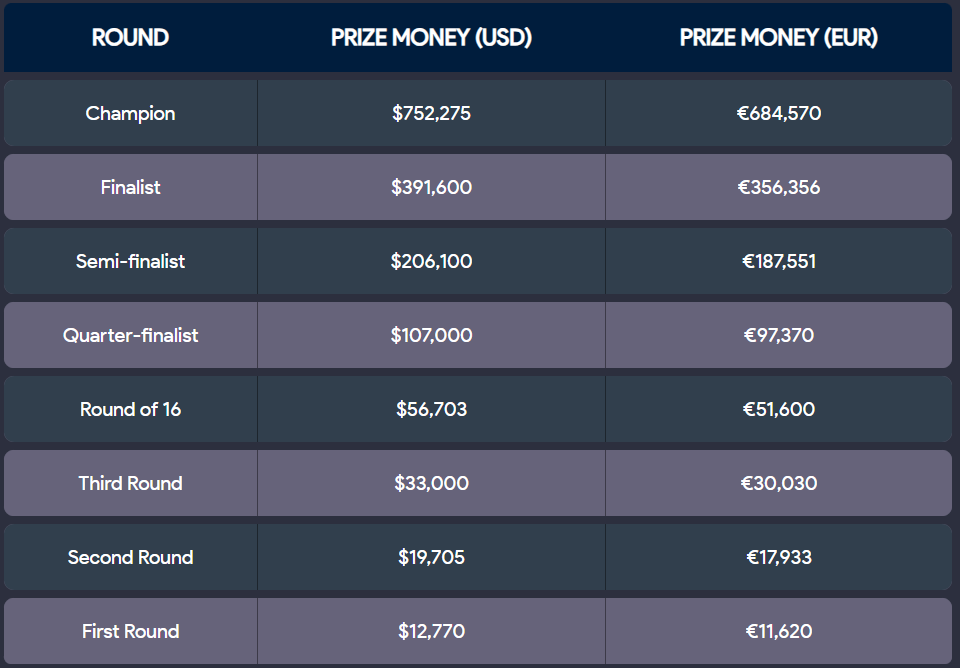Click the PRIZE MONEY (EUR) header
This screenshot has height=668, width=960.
point(779,38)
